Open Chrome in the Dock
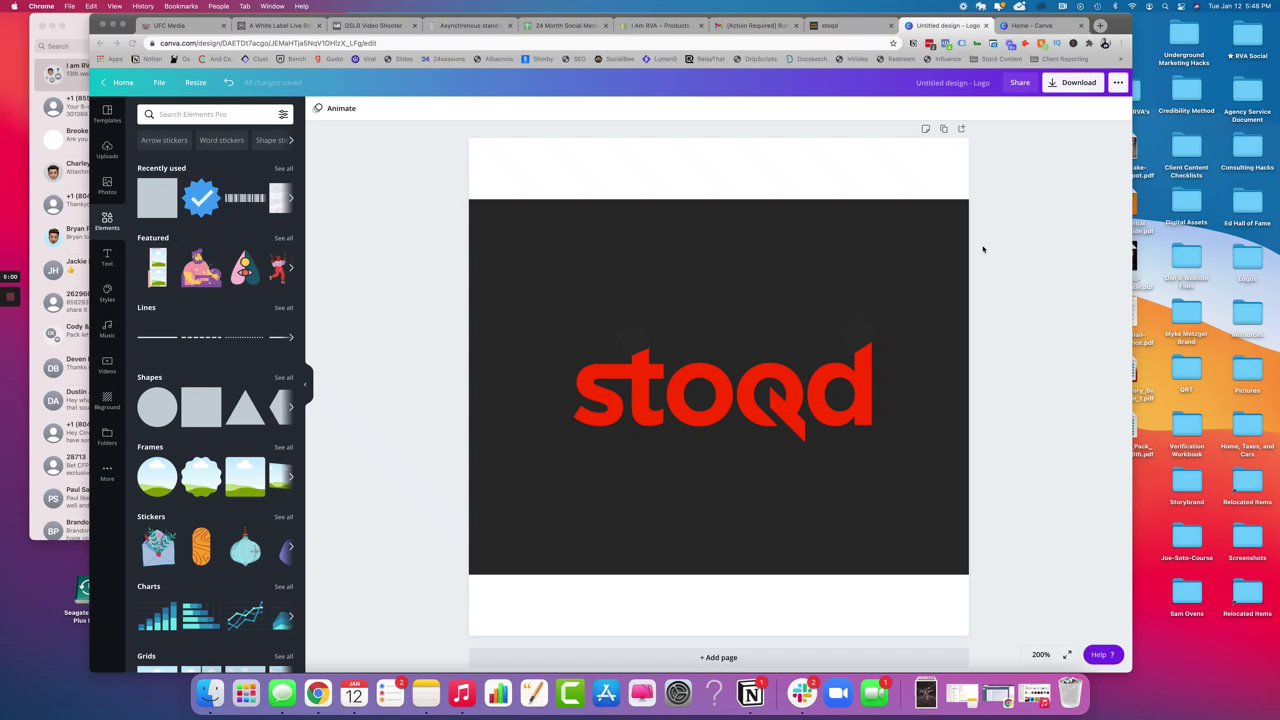1280x720 pixels. pos(318,693)
